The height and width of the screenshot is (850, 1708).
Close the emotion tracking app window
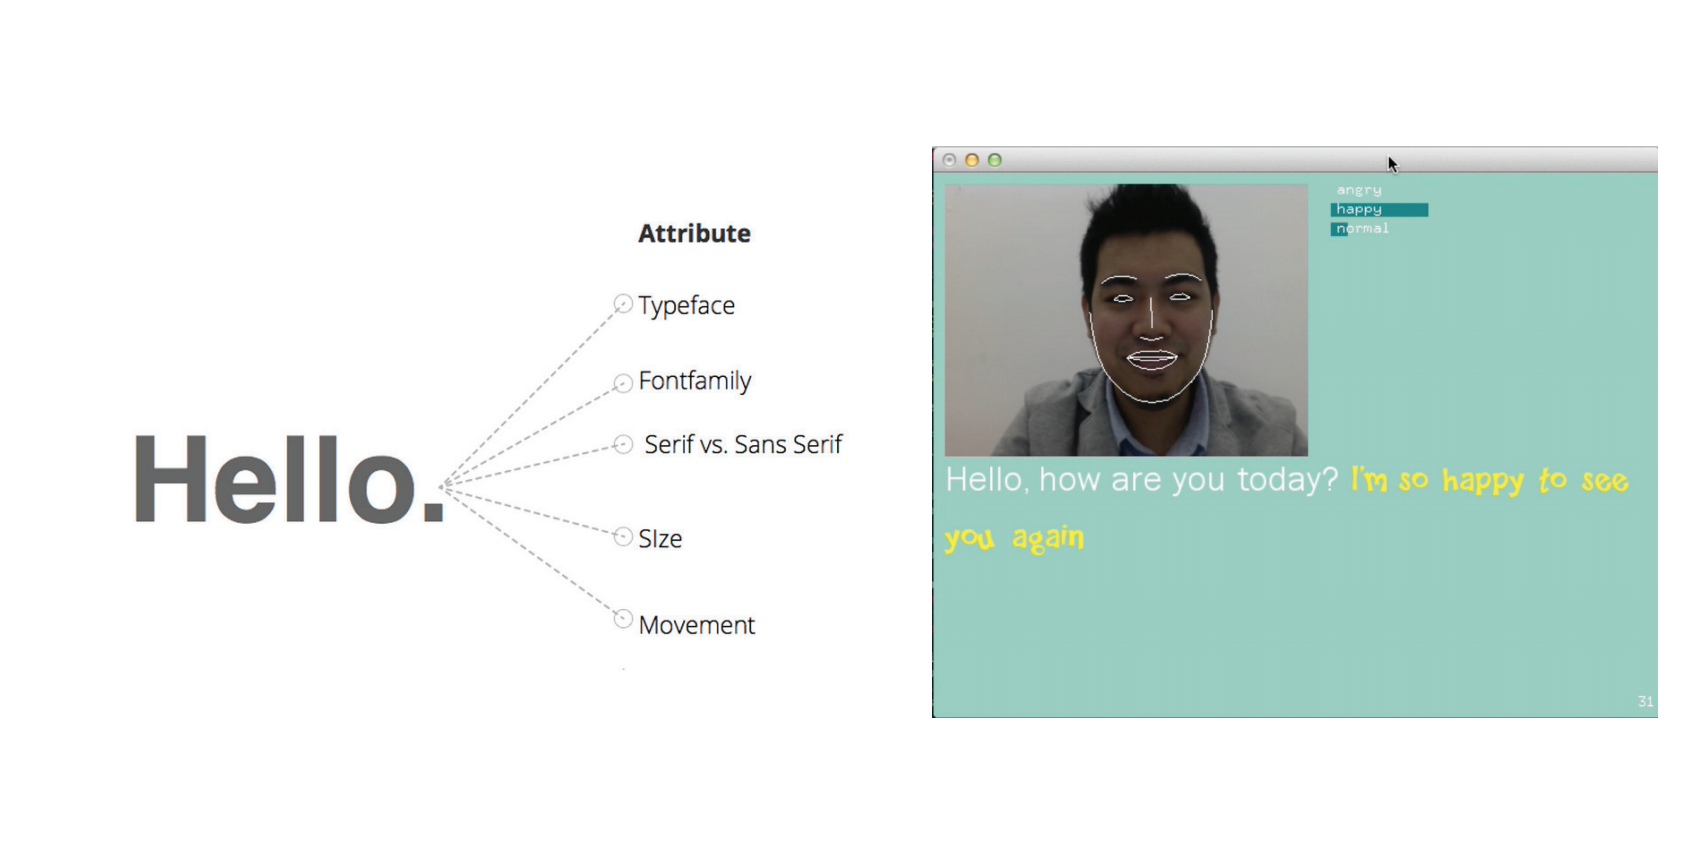(949, 160)
